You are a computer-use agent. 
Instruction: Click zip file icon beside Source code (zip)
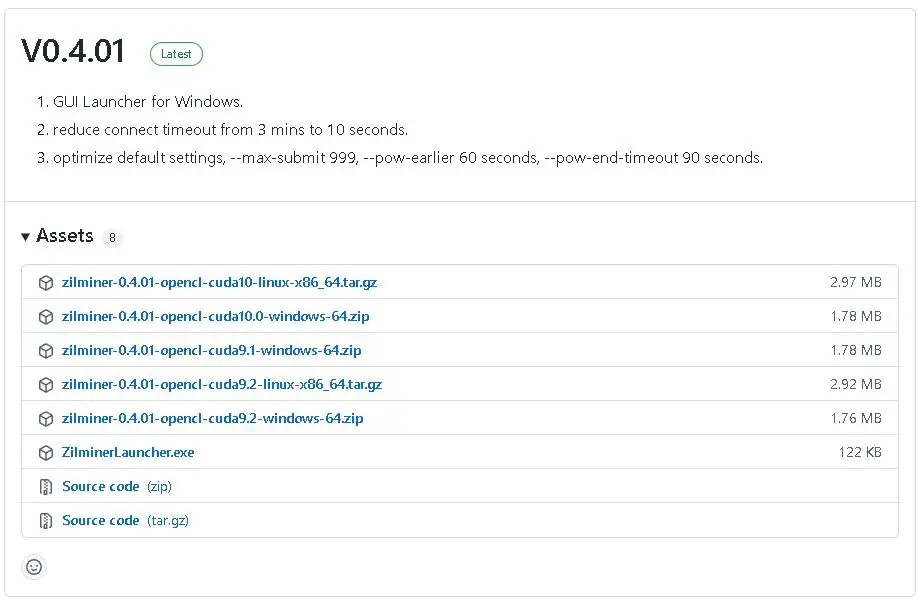(46, 487)
